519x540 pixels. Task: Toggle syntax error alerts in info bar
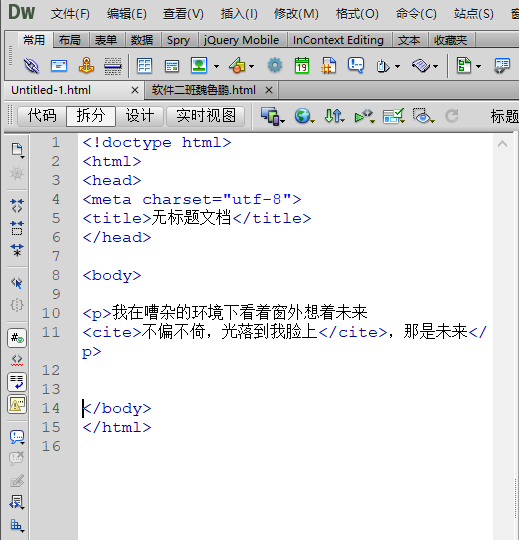(x=17, y=404)
